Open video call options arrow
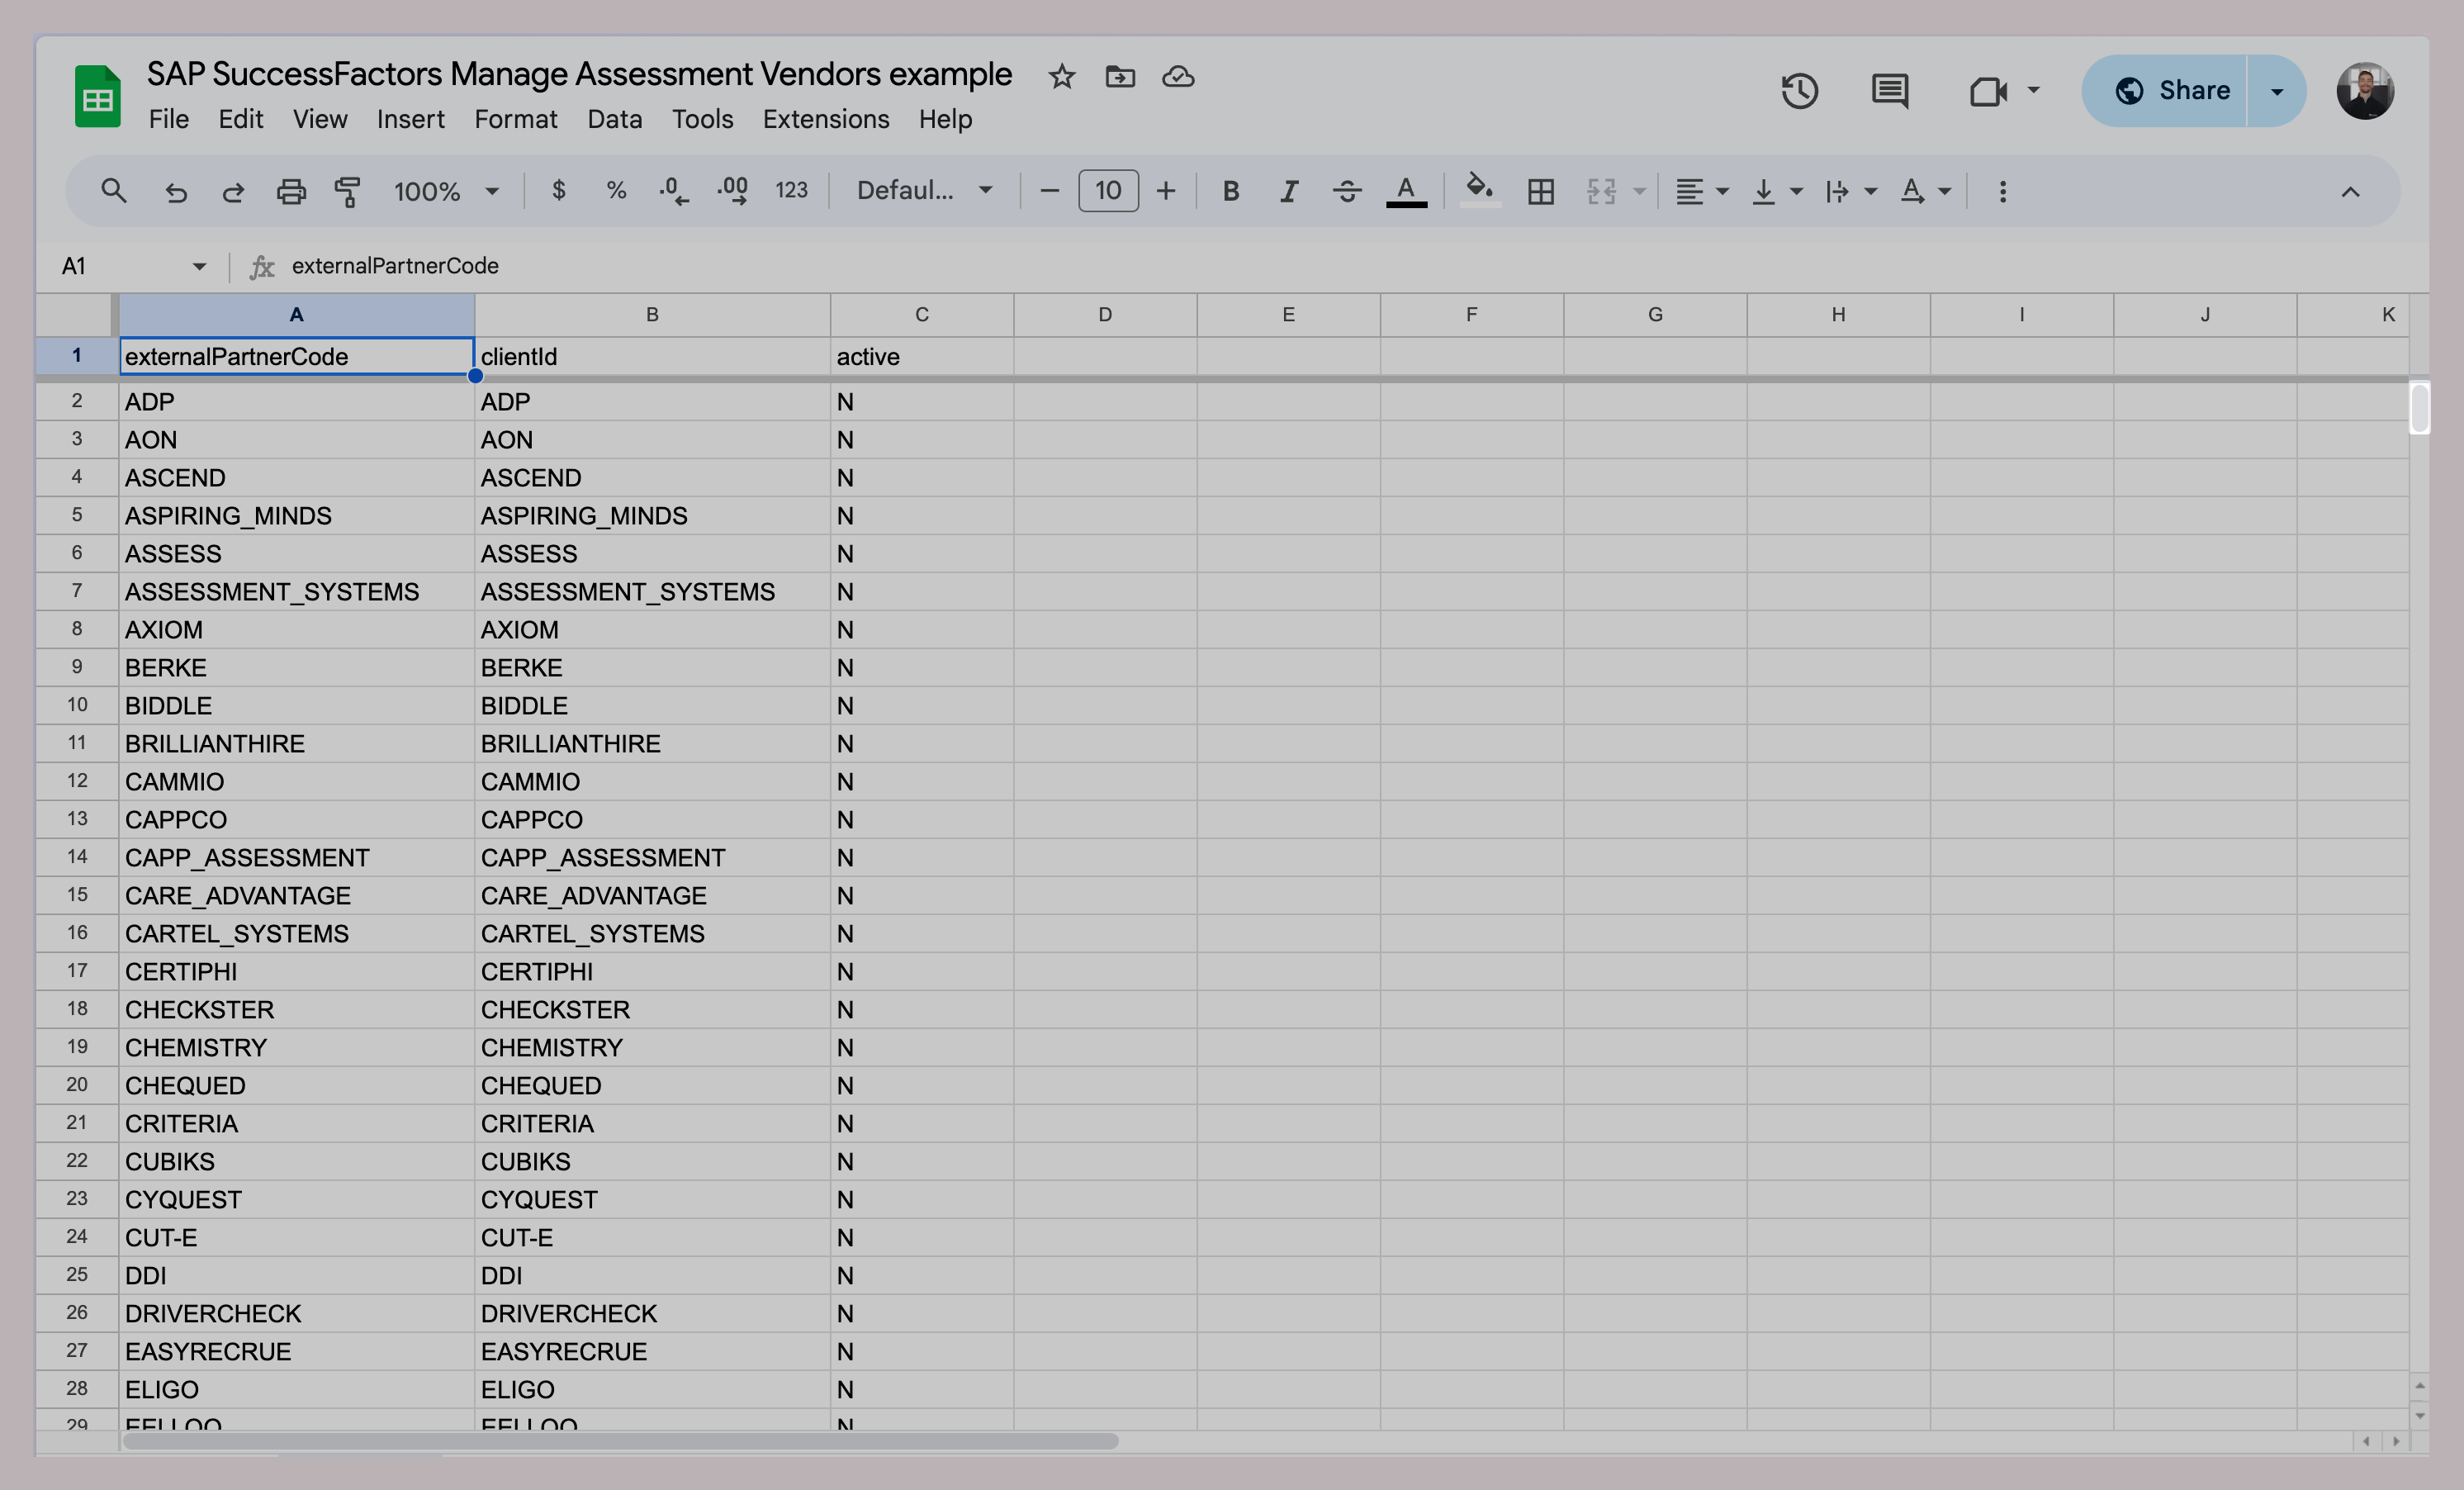The height and width of the screenshot is (1490, 2464). tap(2033, 91)
